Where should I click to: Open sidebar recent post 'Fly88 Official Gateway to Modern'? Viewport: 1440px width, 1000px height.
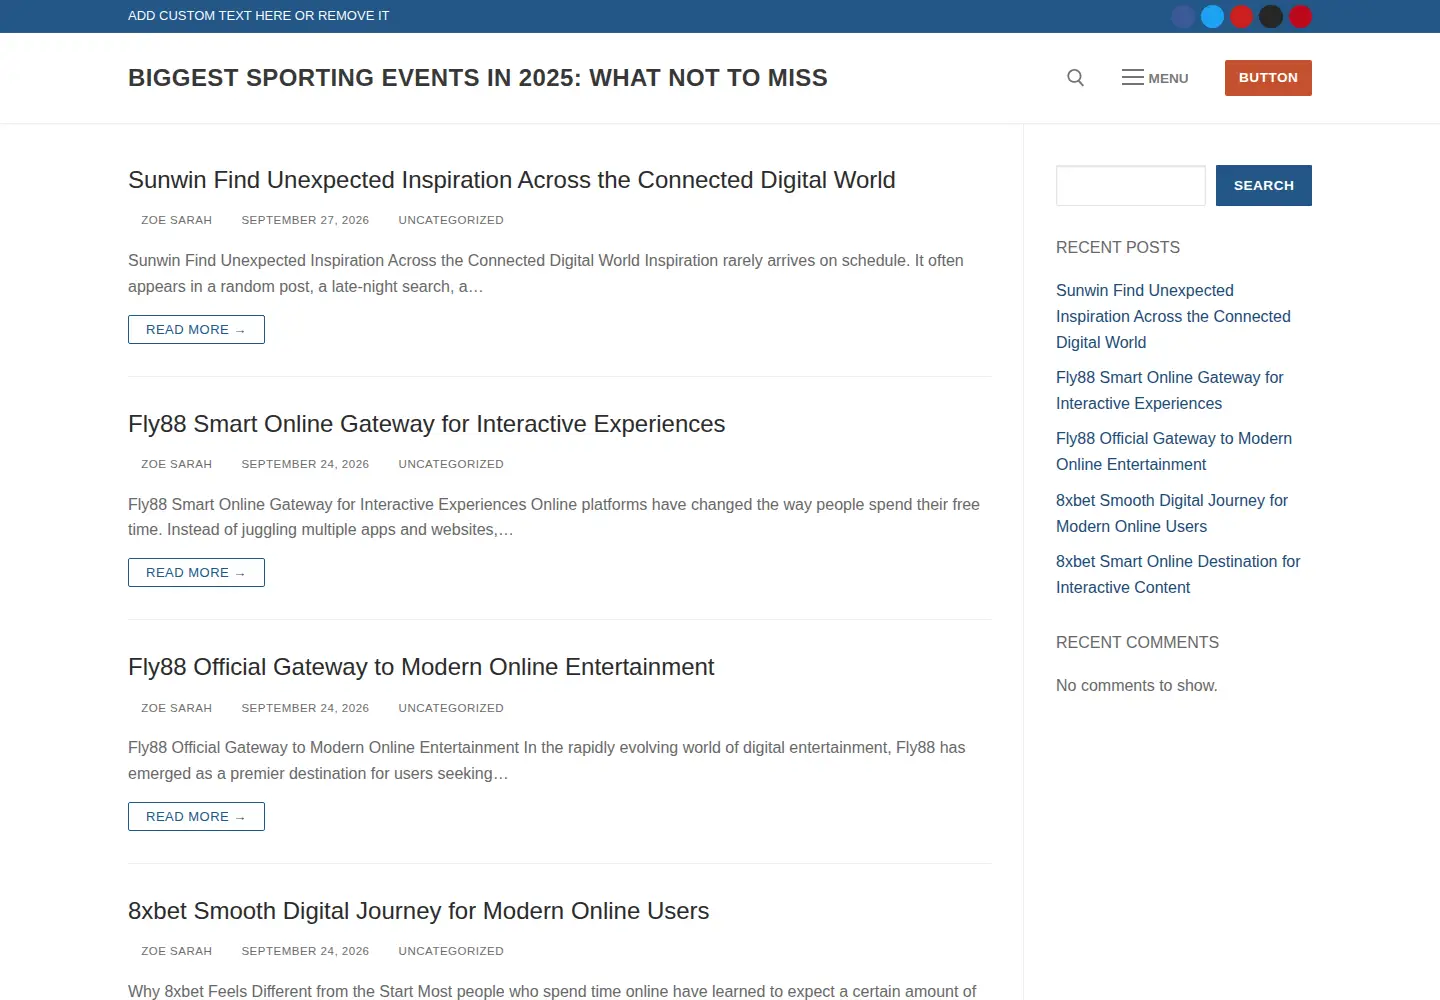pyautogui.click(x=1174, y=451)
